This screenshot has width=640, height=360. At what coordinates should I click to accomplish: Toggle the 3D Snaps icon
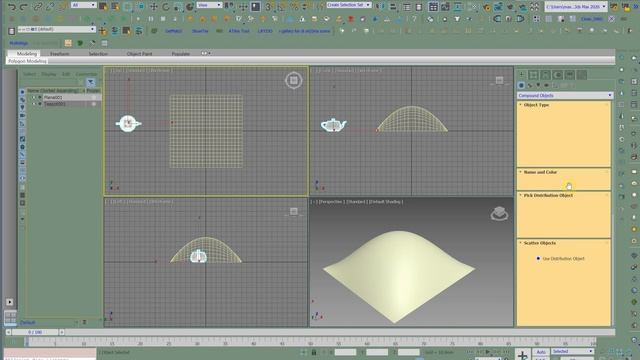268,7
